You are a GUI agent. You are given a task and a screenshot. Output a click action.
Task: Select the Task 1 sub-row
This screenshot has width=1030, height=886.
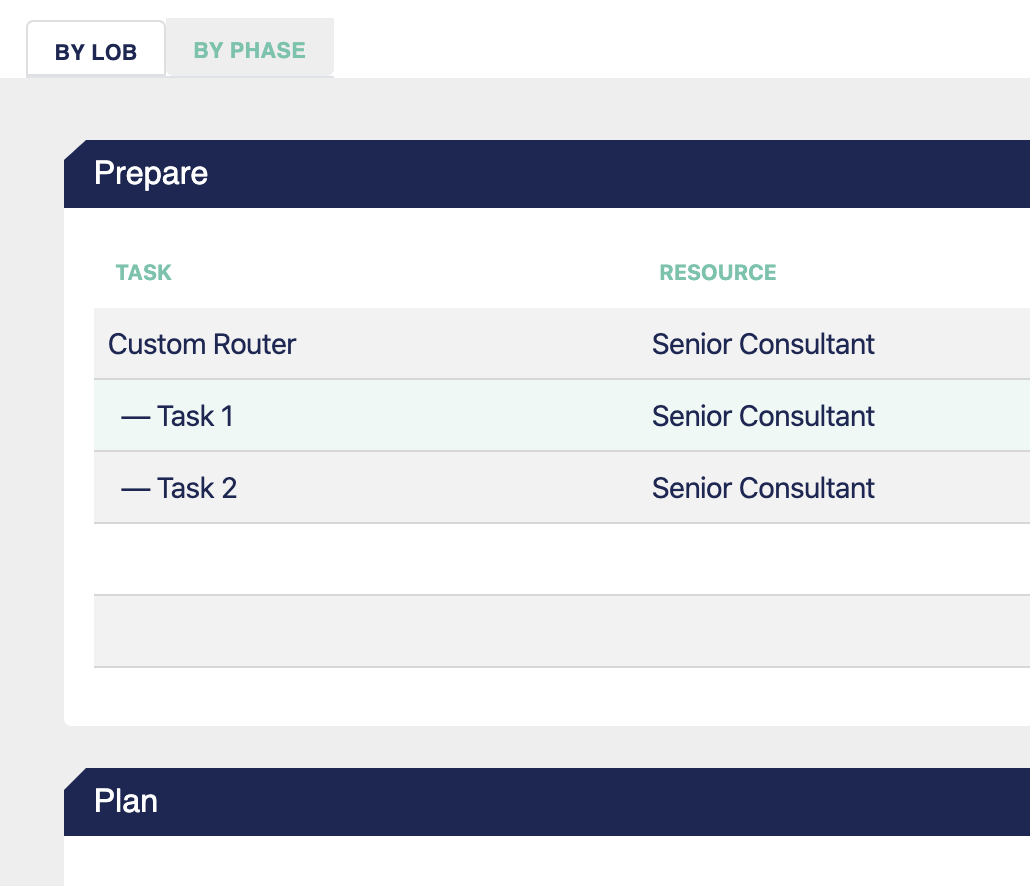562,416
